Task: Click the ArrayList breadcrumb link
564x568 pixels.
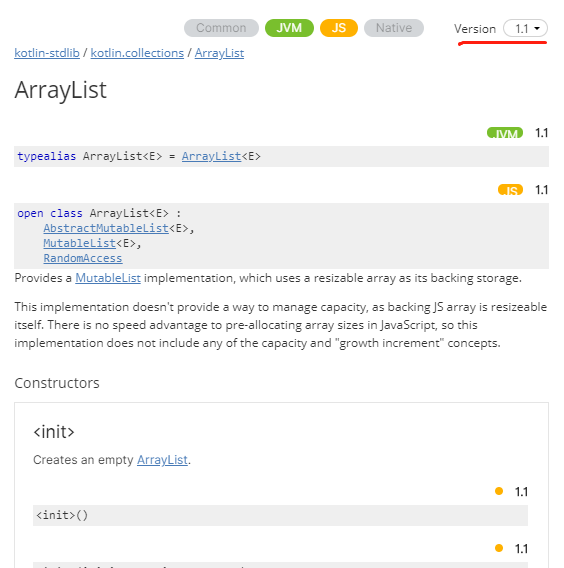Action: [x=219, y=53]
